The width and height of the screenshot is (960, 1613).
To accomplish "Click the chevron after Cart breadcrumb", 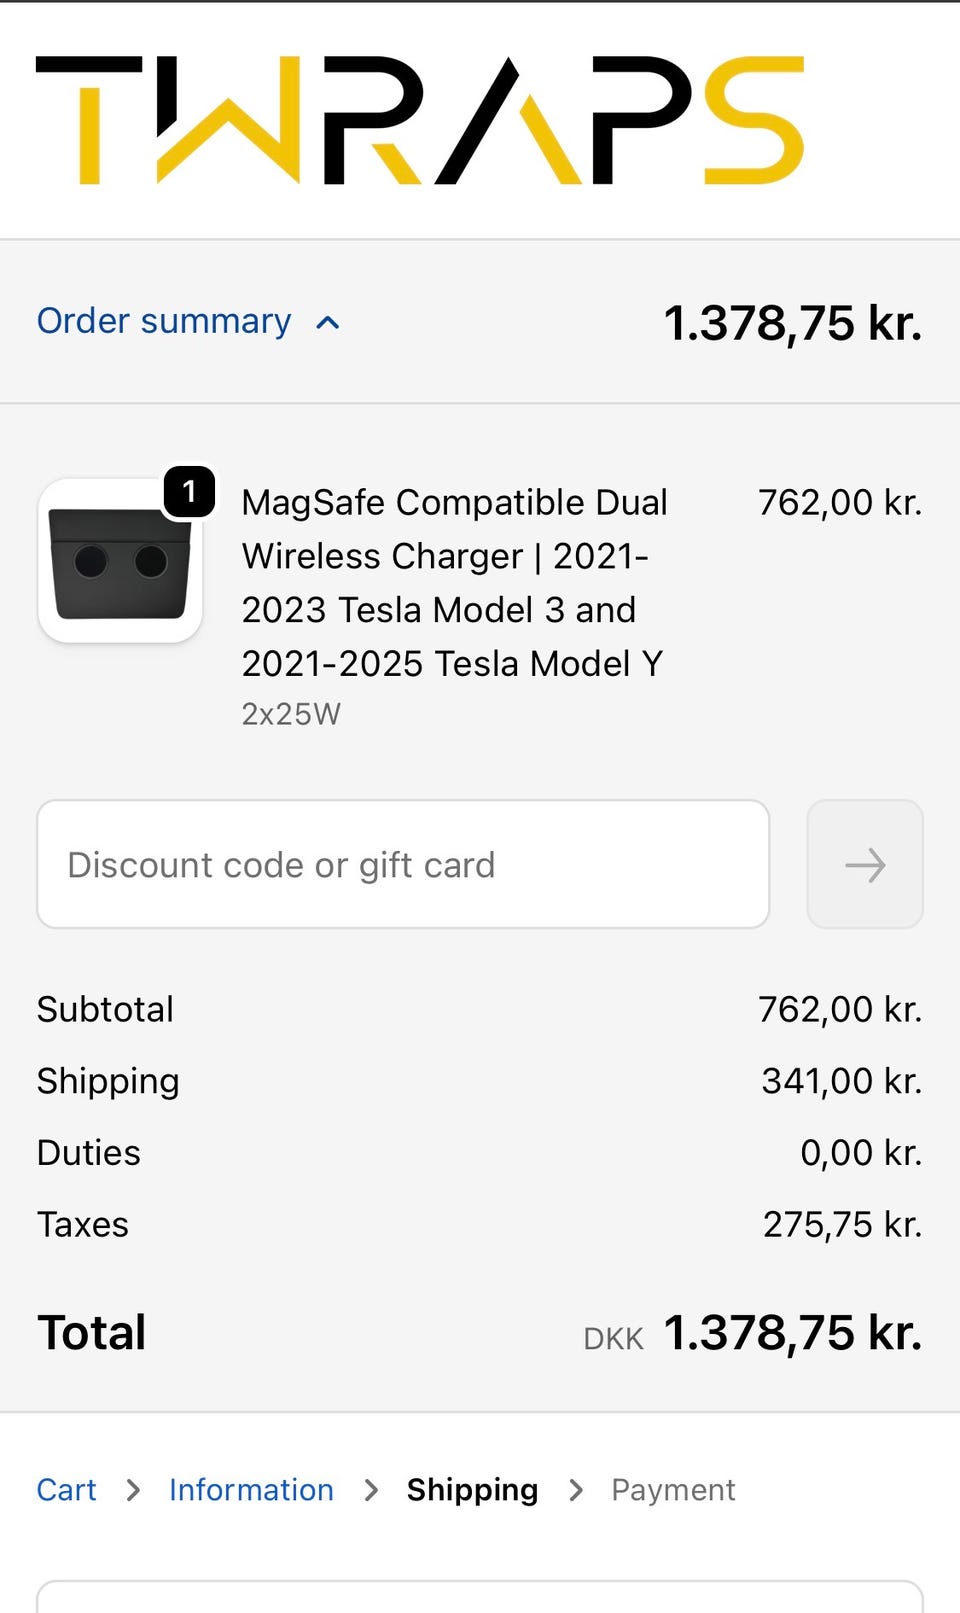I will (x=133, y=1491).
